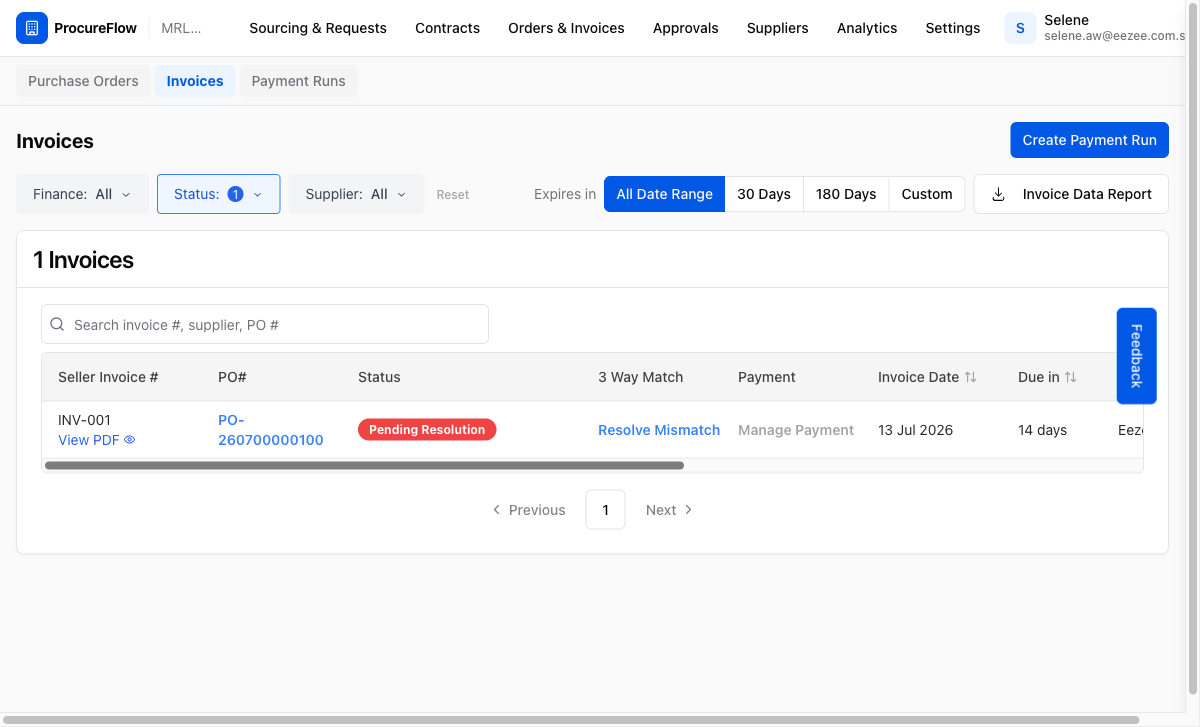
Task: Click the 13 Jul 2026 invoice date
Action: click(x=916, y=430)
